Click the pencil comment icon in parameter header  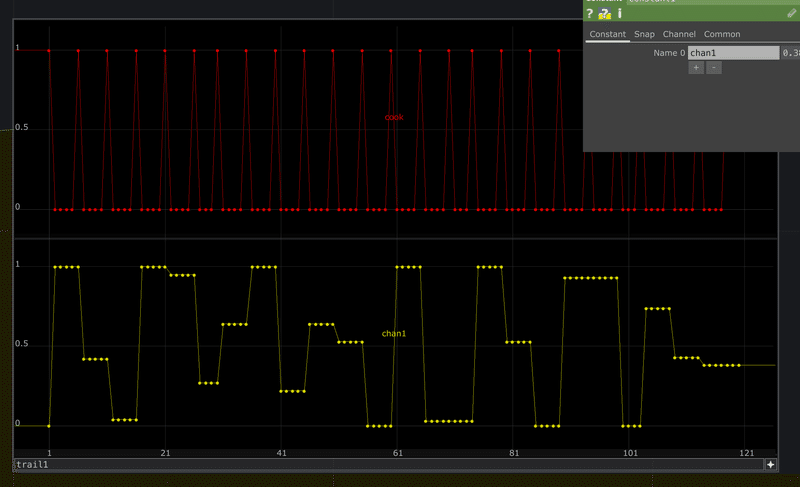(x=791, y=13)
